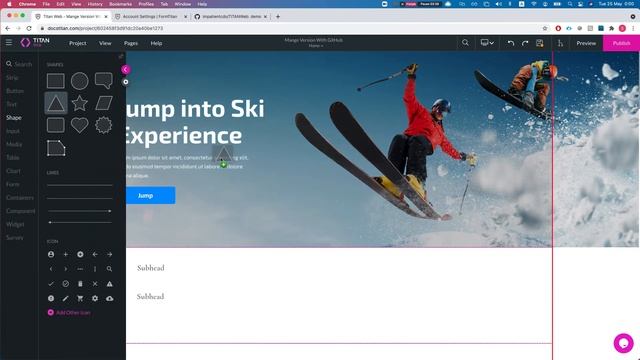
Task: Click the save icon in toolbar
Action: point(540,43)
